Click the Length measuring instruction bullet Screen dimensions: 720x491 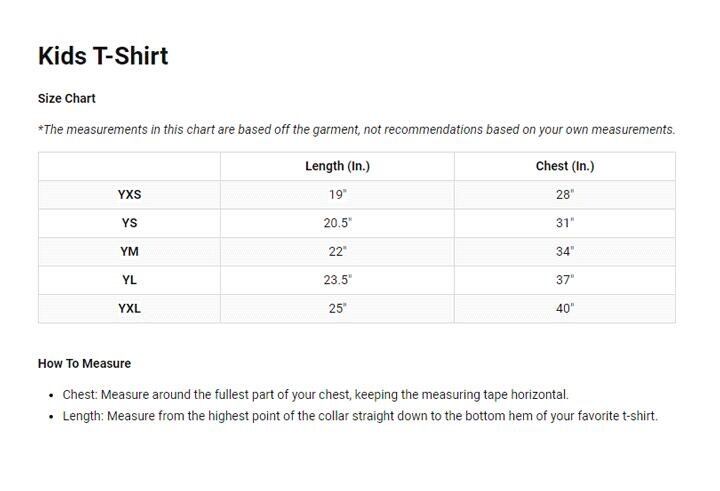360,416
